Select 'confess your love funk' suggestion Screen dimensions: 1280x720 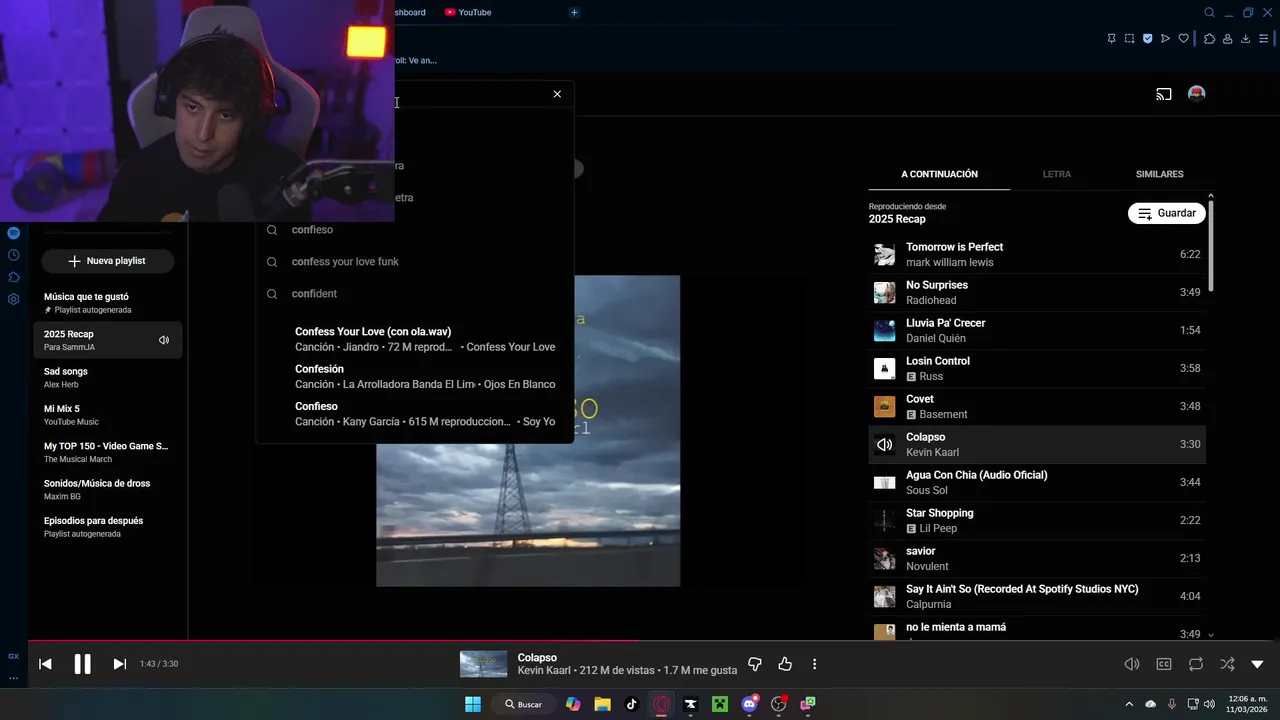coord(414,262)
